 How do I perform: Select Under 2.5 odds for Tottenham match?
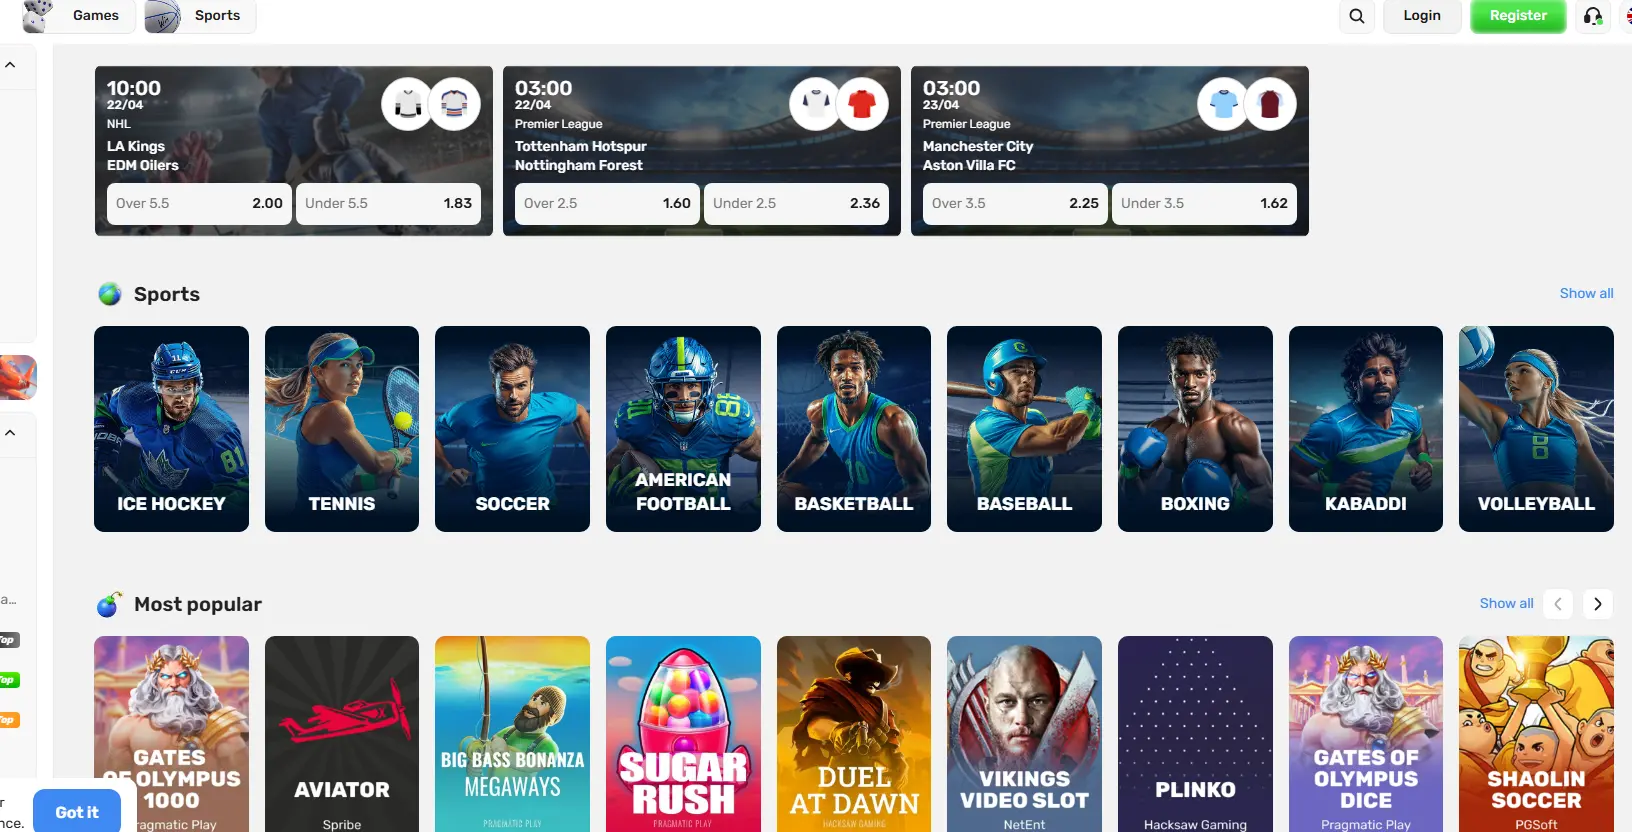796,203
